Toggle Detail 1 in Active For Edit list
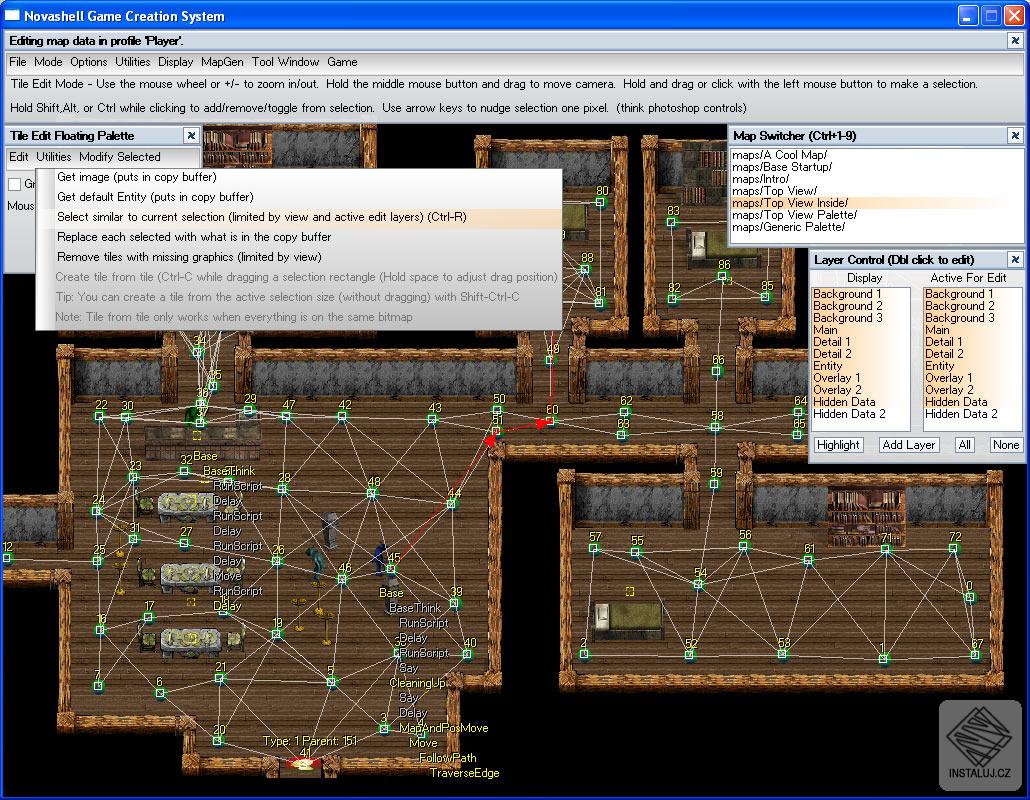The width and height of the screenshot is (1030, 800). [x=973, y=342]
